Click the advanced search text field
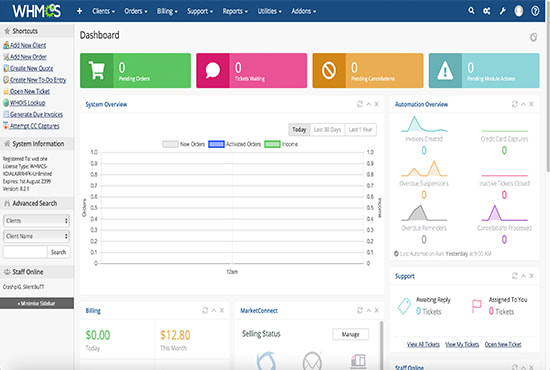 pyautogui.click(x=25, y=252)
